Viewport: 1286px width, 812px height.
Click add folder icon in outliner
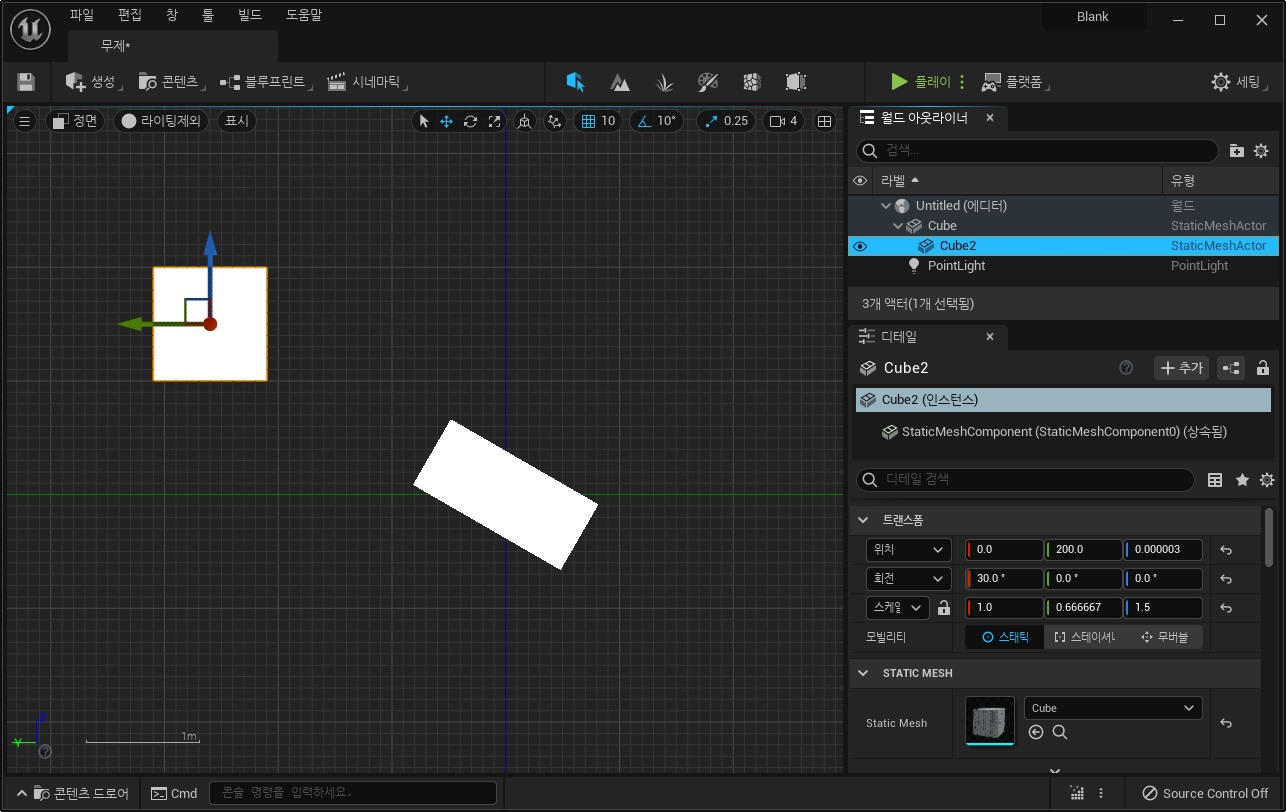[x=1237, y=151]
